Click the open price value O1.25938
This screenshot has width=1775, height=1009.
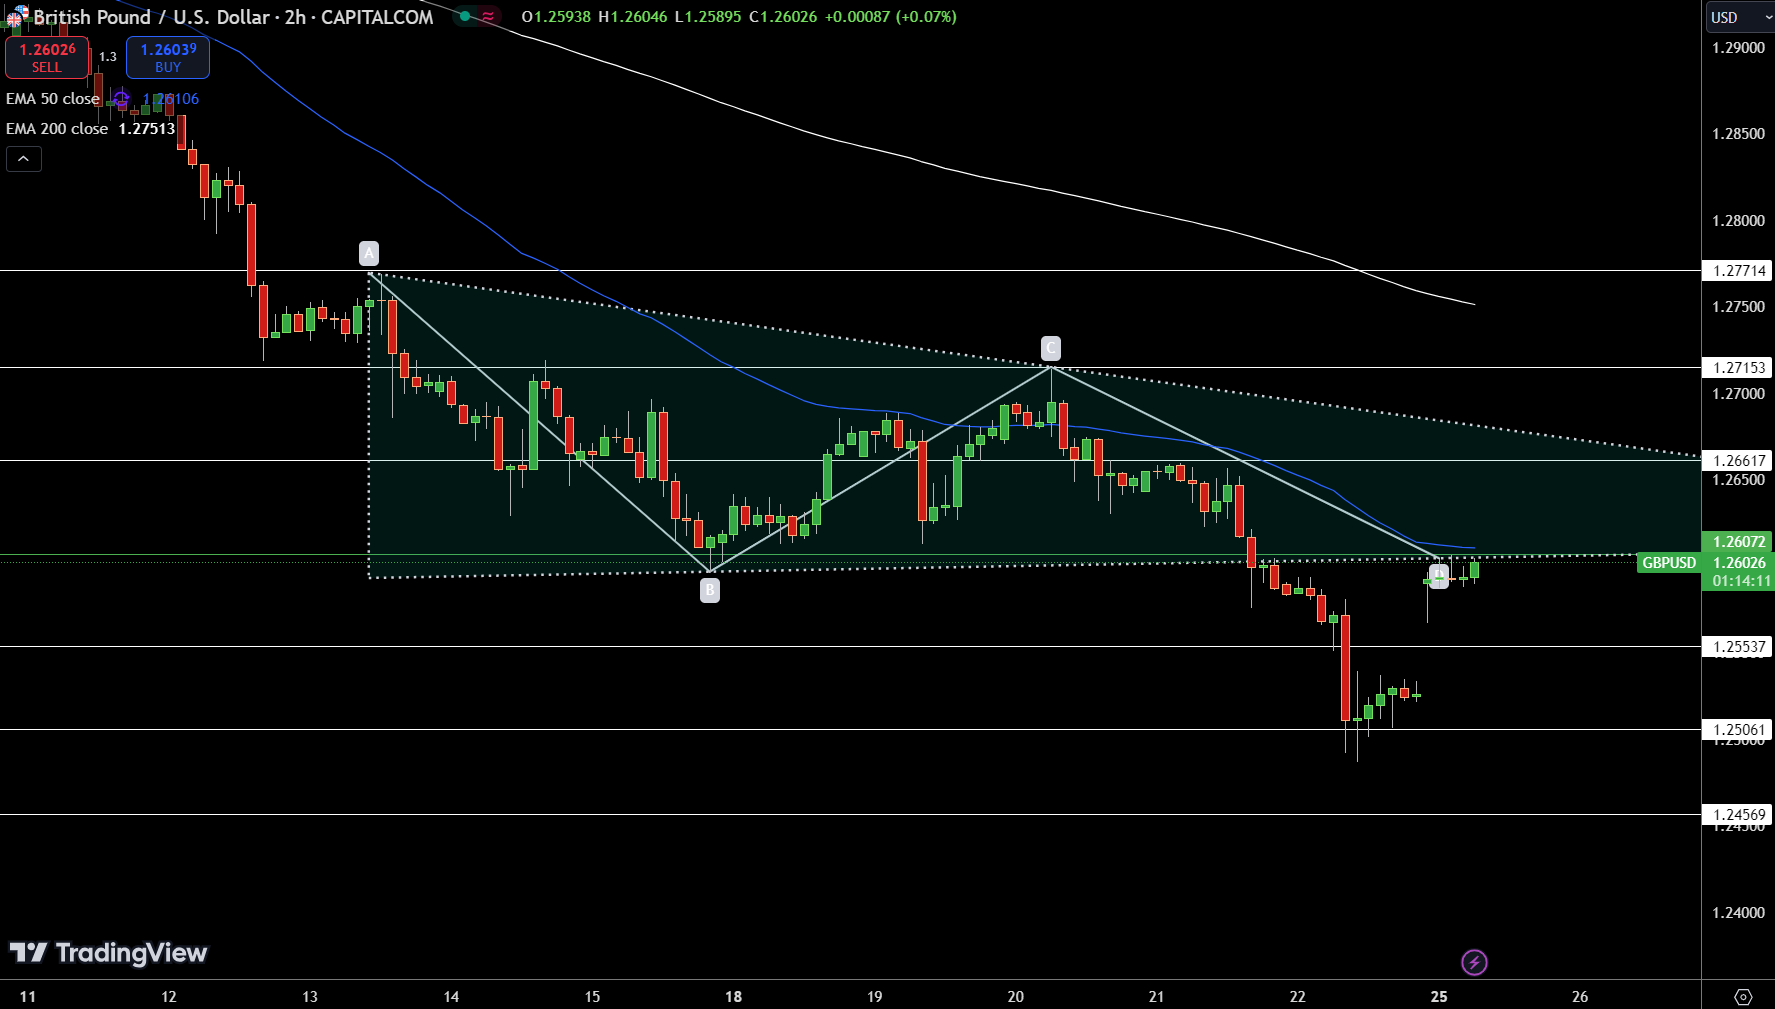click(556, 17)
